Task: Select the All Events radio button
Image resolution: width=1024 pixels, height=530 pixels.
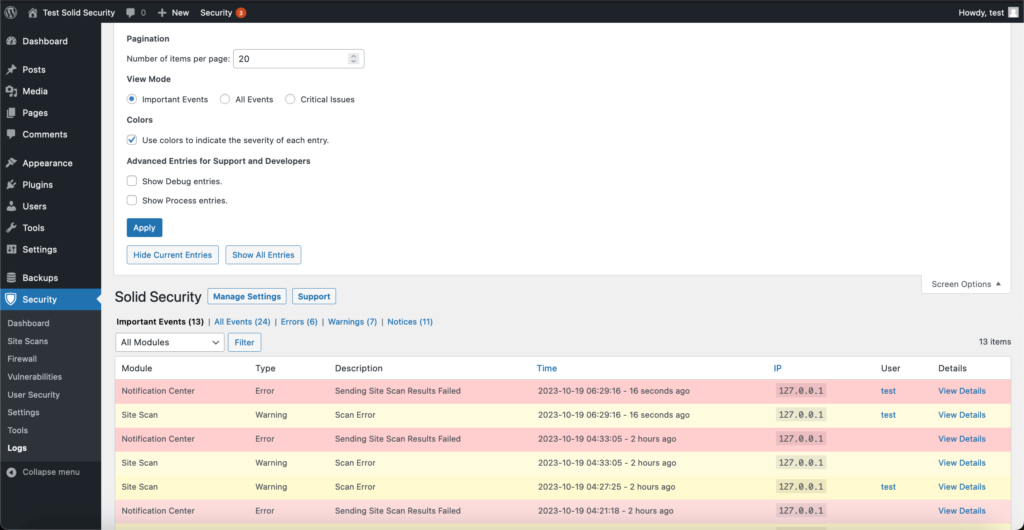Action: (x=225, y=99)
